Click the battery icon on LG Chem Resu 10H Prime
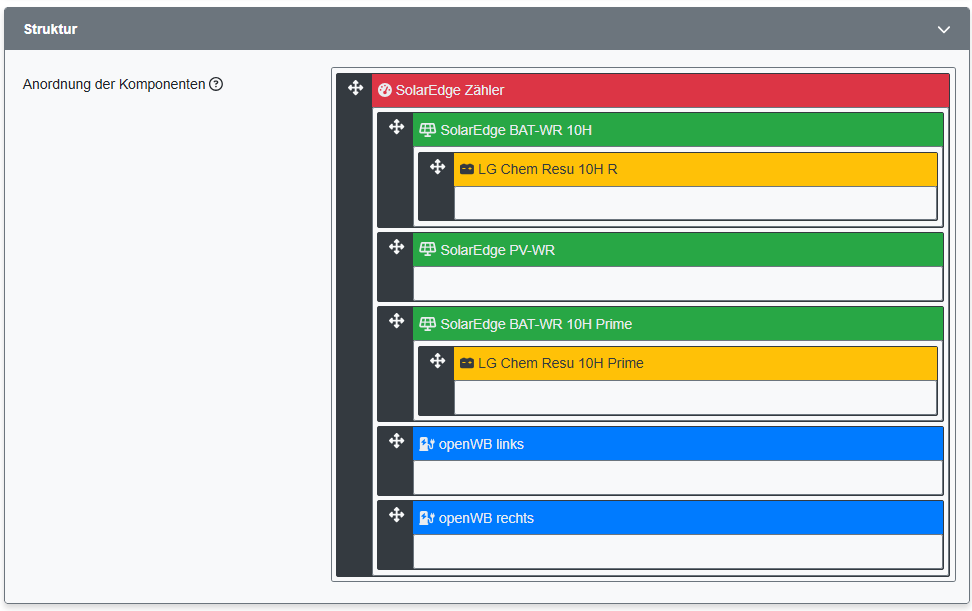 [467, 363]
